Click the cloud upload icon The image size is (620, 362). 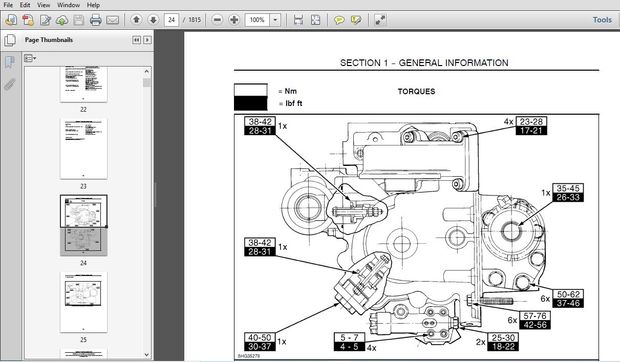[62, 20]
